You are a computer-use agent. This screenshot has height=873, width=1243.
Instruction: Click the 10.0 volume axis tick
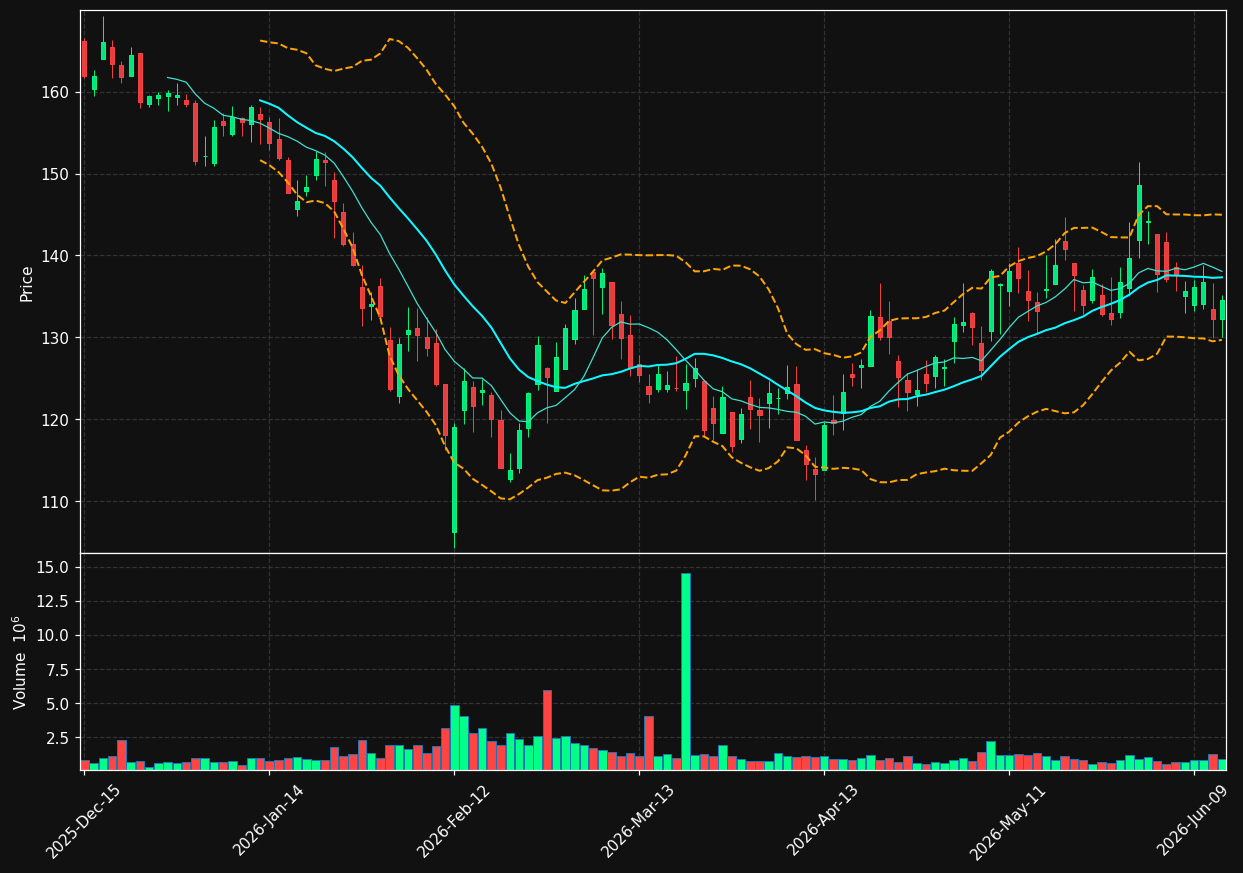point(55,635)
